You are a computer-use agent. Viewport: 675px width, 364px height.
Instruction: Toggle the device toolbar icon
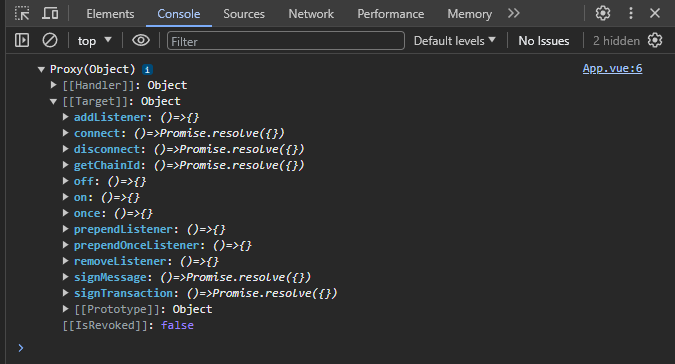tap(50, 14)
